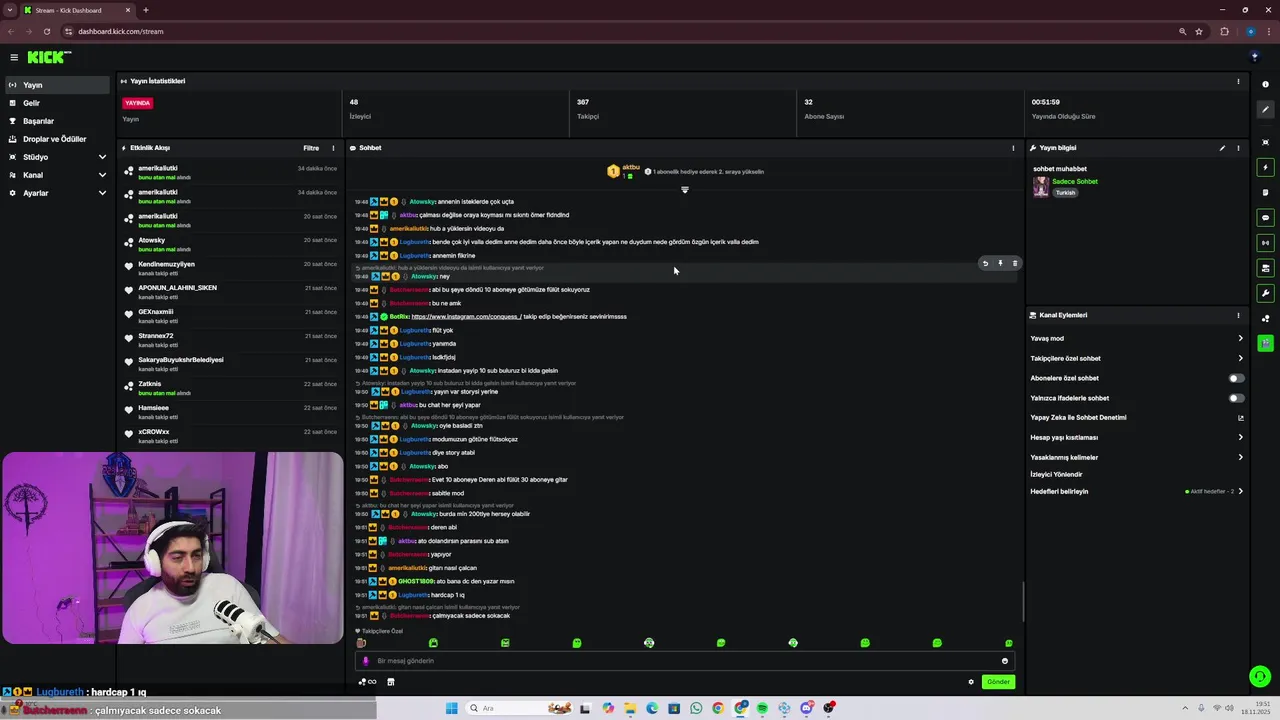Open the Yavaş mod settings chevron

pyautogui.click(x=1241, y=338)
